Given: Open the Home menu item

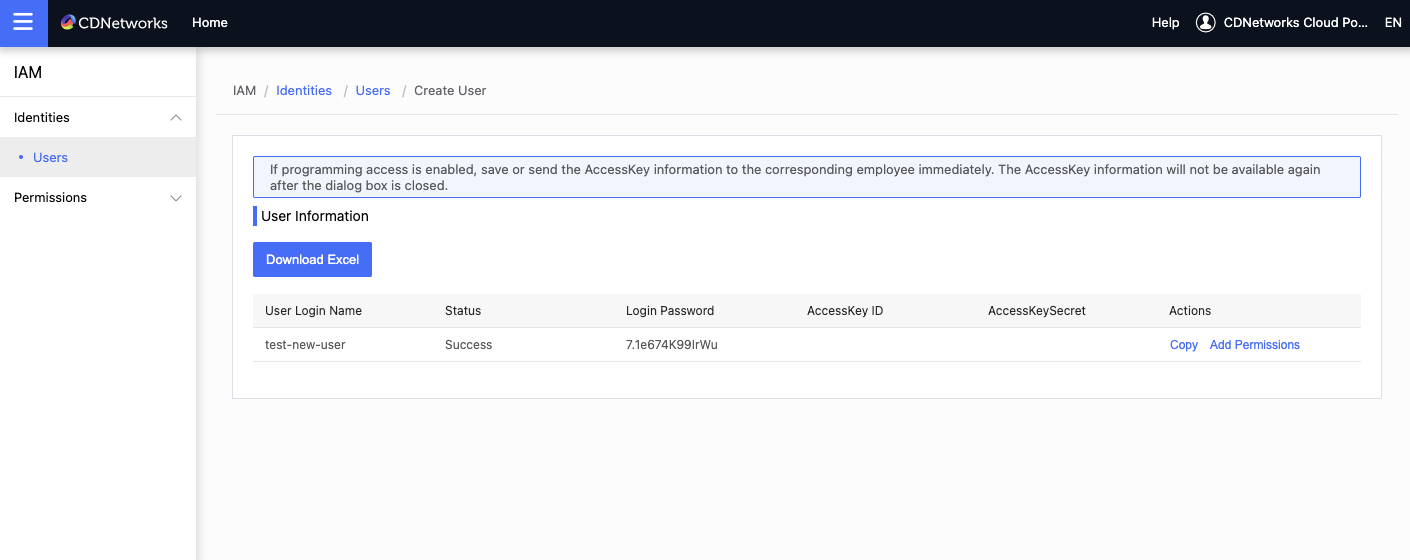Looking at the screenshot, I should pyautogui.click(x=210, y=22).
